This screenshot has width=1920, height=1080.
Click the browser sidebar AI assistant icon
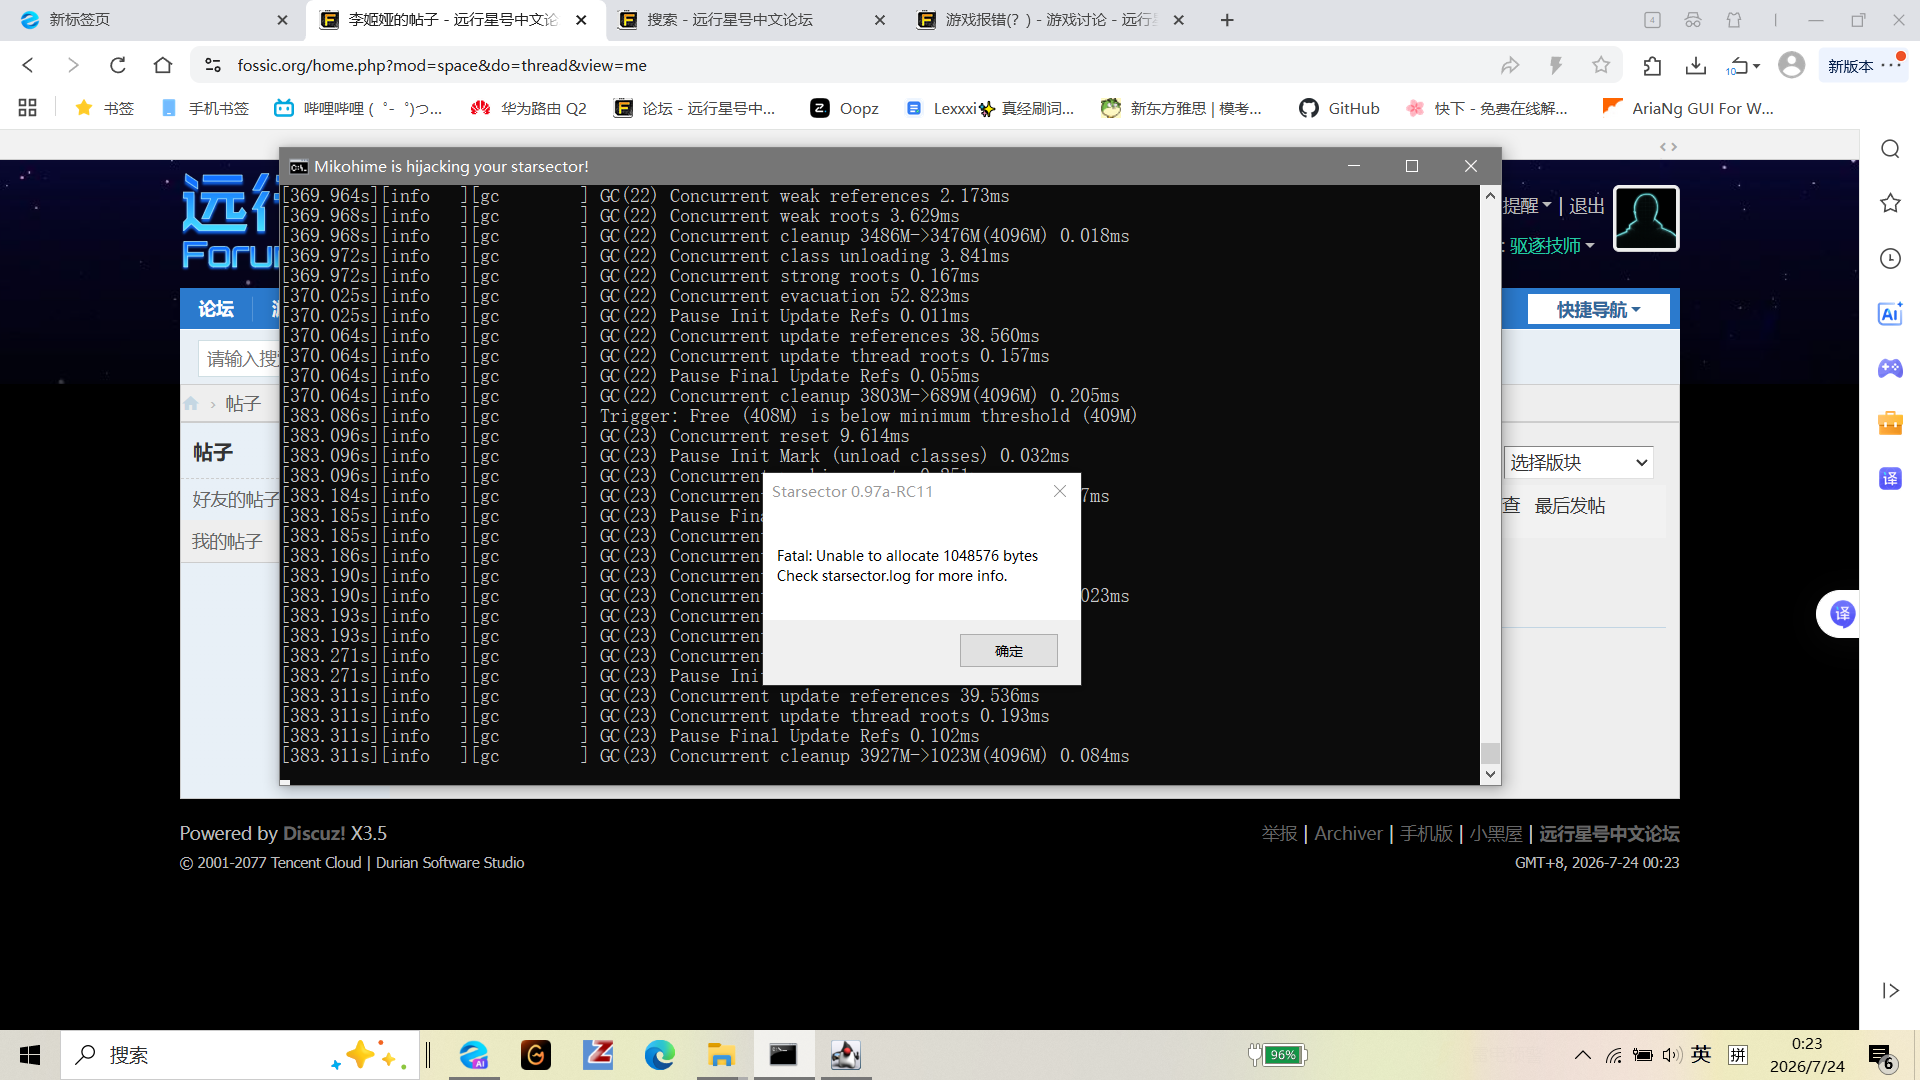click(1890, 314)
